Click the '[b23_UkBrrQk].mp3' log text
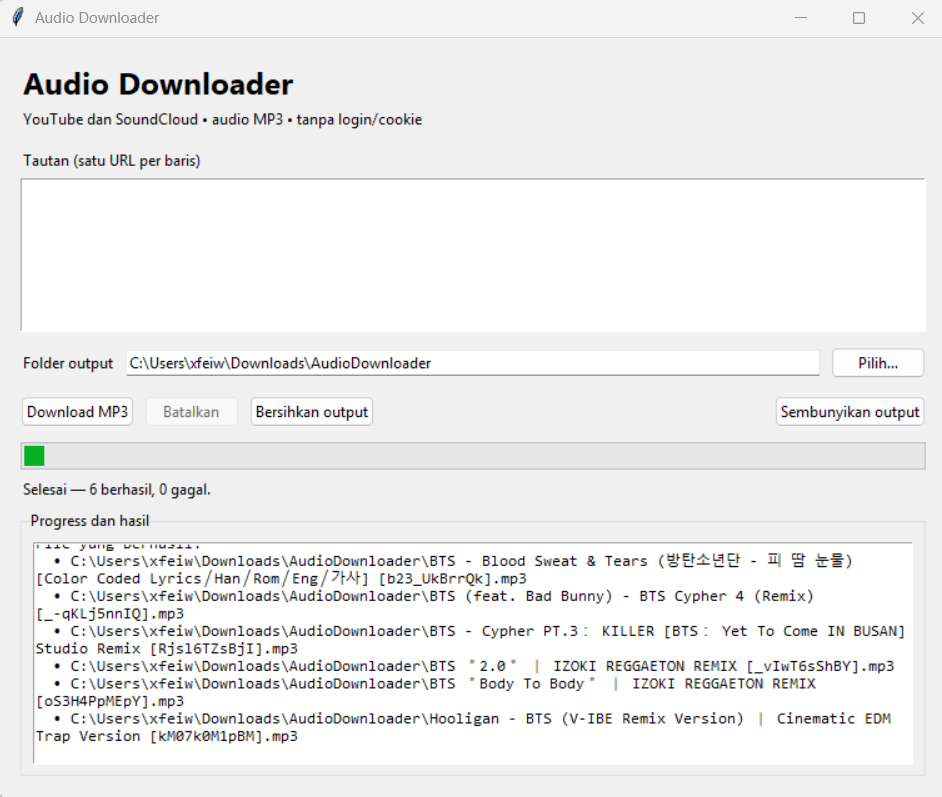The width and height of the screenshot is (942, 797). coord(452,578)
